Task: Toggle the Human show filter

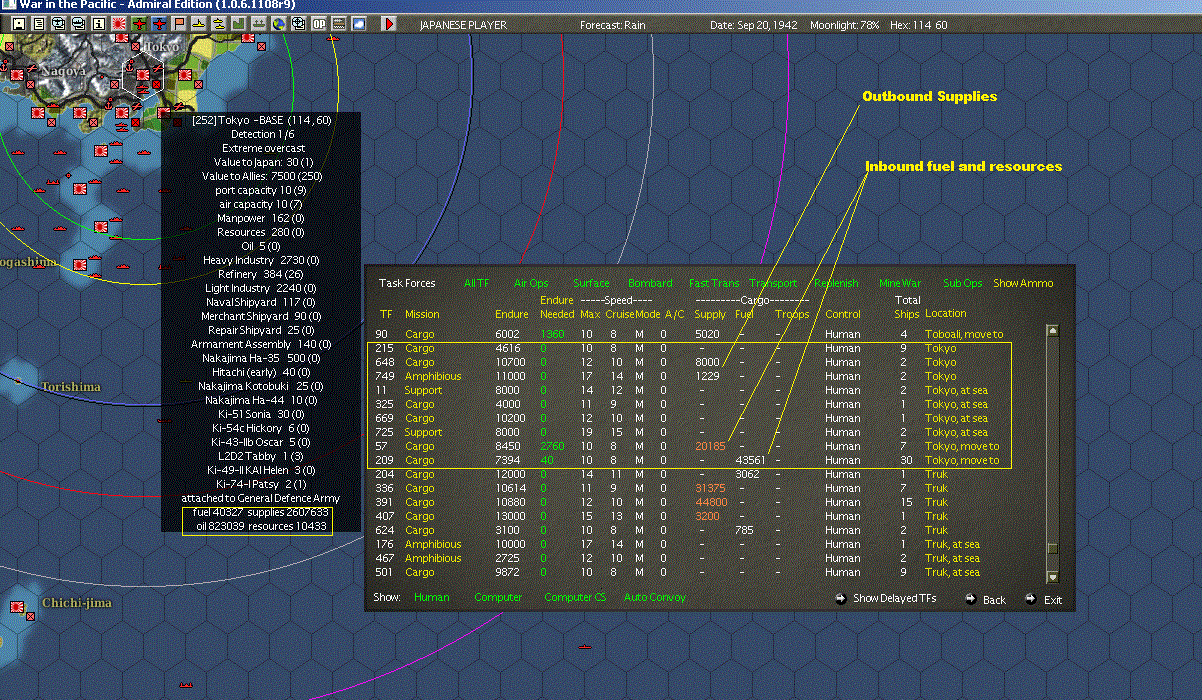Action: tap(431, 597)
